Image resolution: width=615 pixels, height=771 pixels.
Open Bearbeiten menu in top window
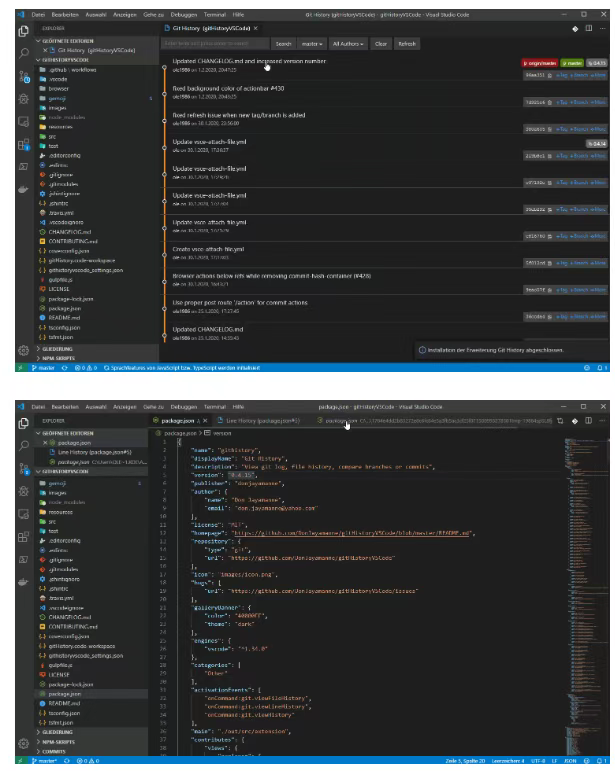[x=65, y=15]
